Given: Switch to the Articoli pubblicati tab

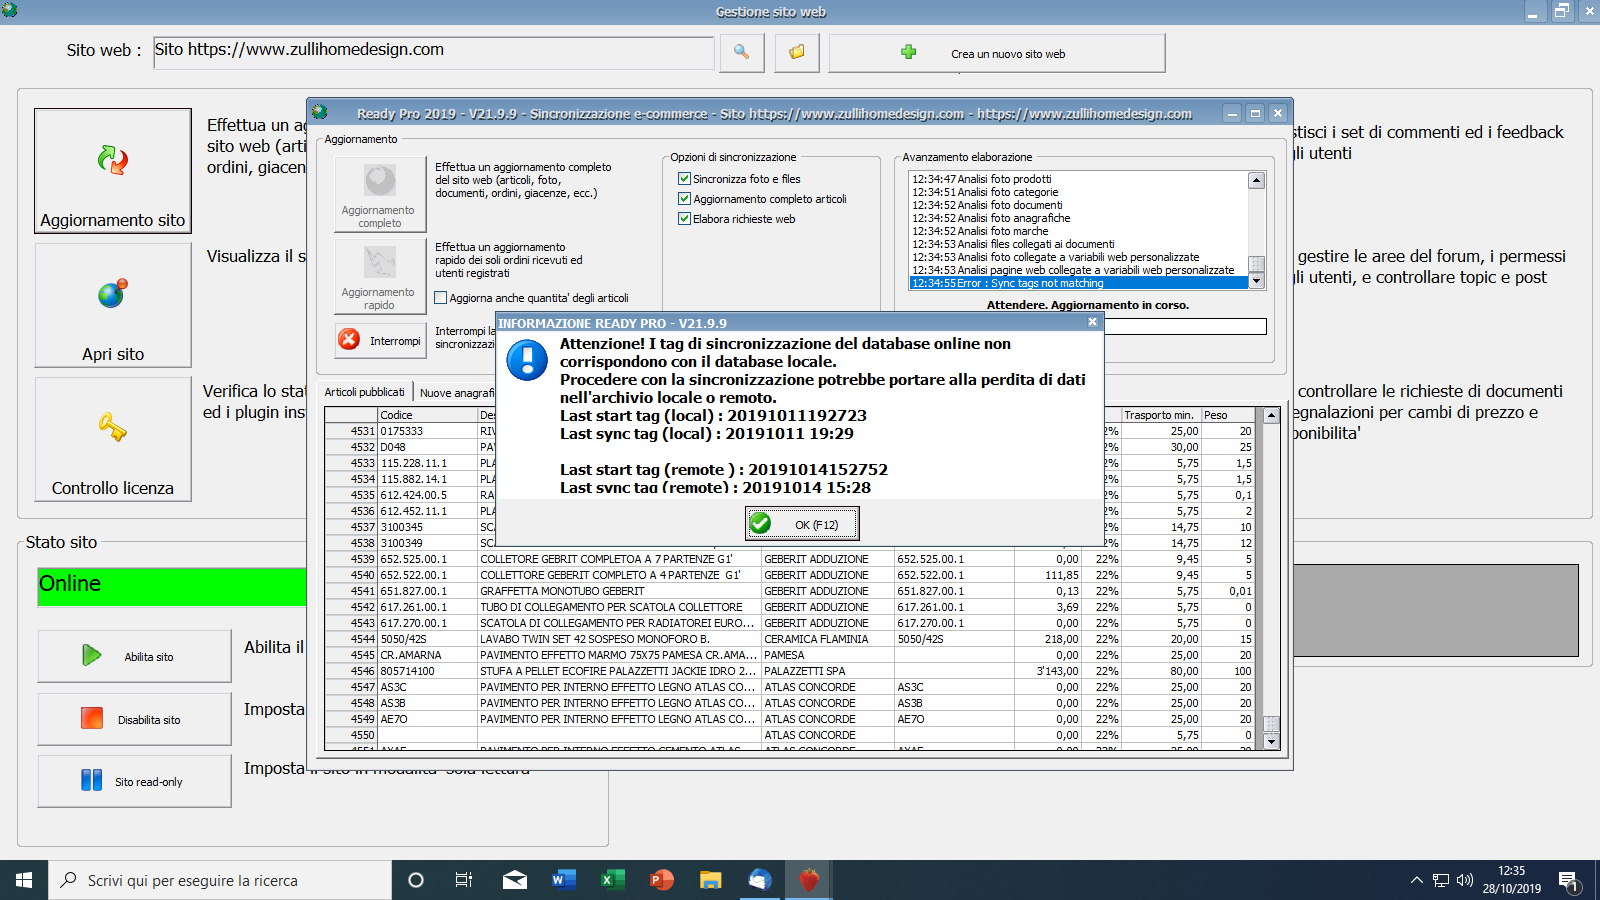Looking at the screenshot, I should [x=364, y=392].
